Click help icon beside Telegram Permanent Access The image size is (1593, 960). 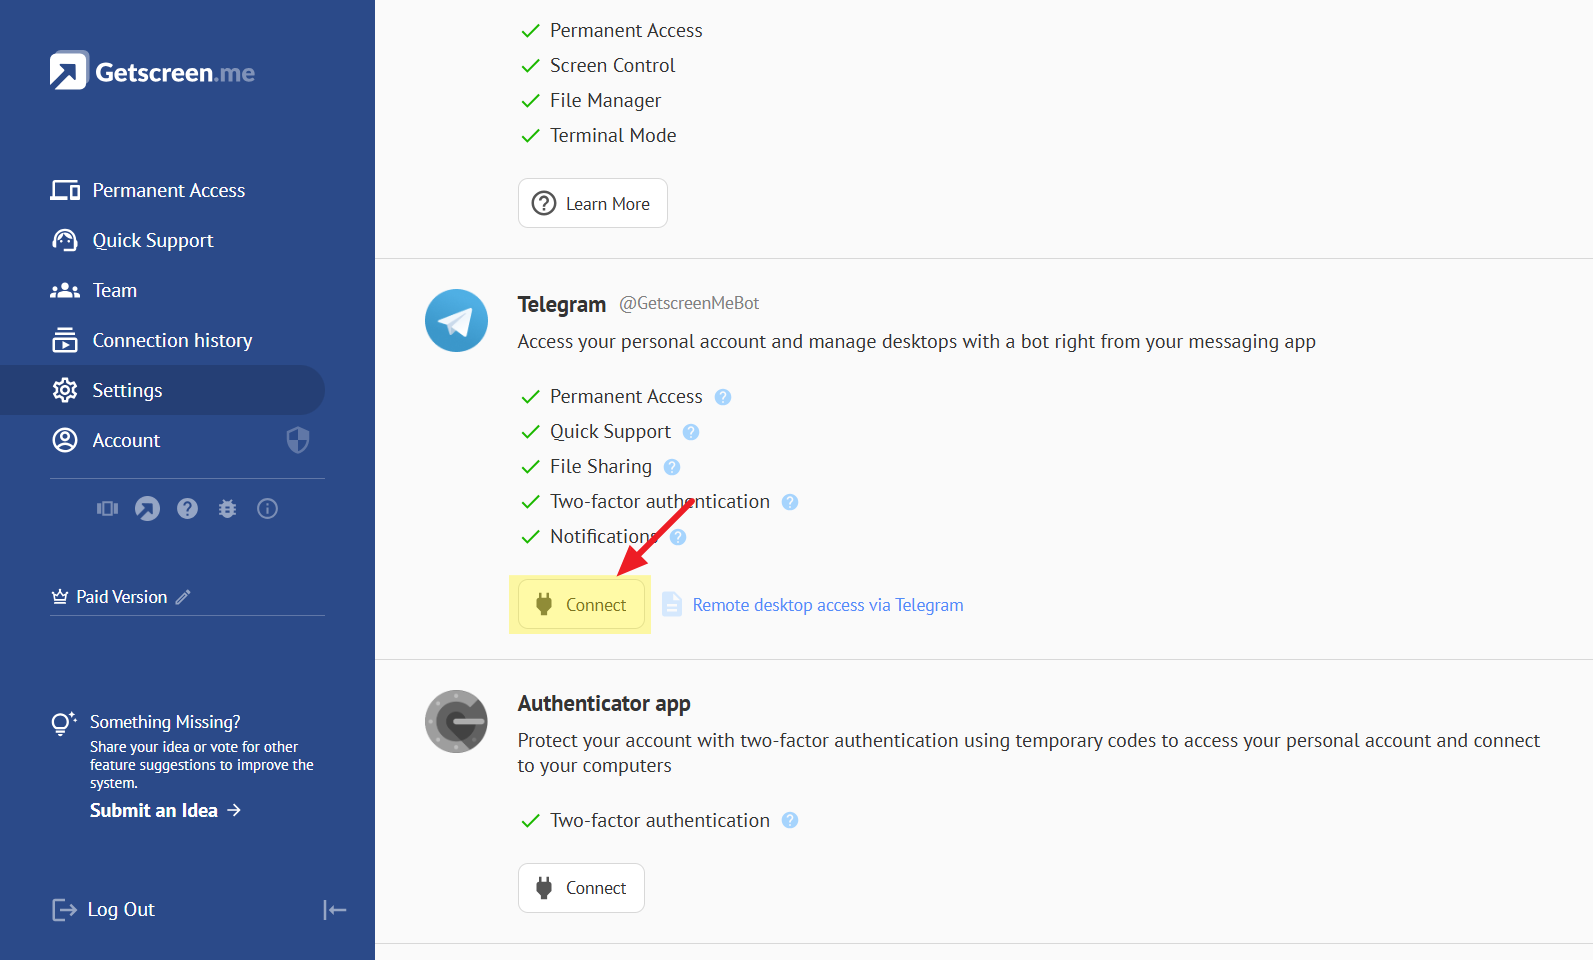(723, 397)
